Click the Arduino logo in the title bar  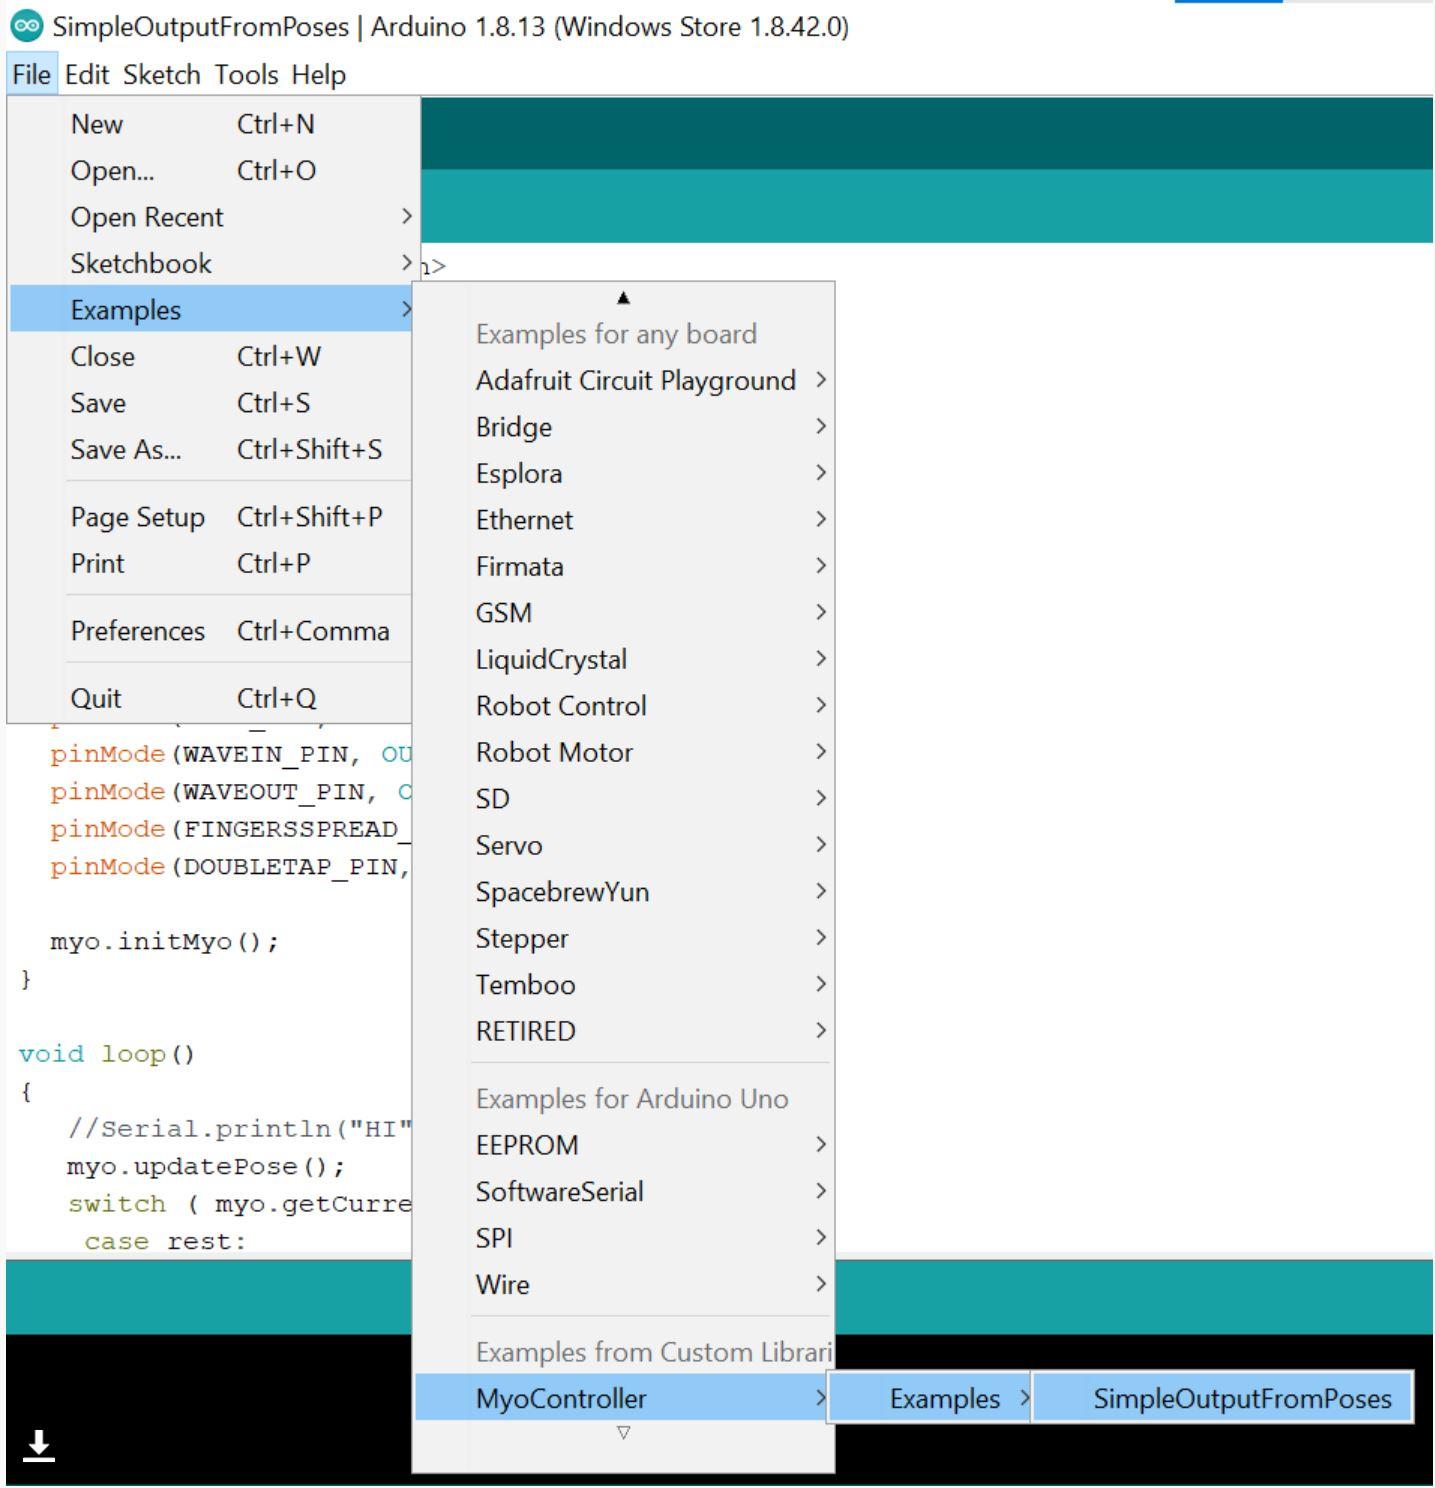25,27
